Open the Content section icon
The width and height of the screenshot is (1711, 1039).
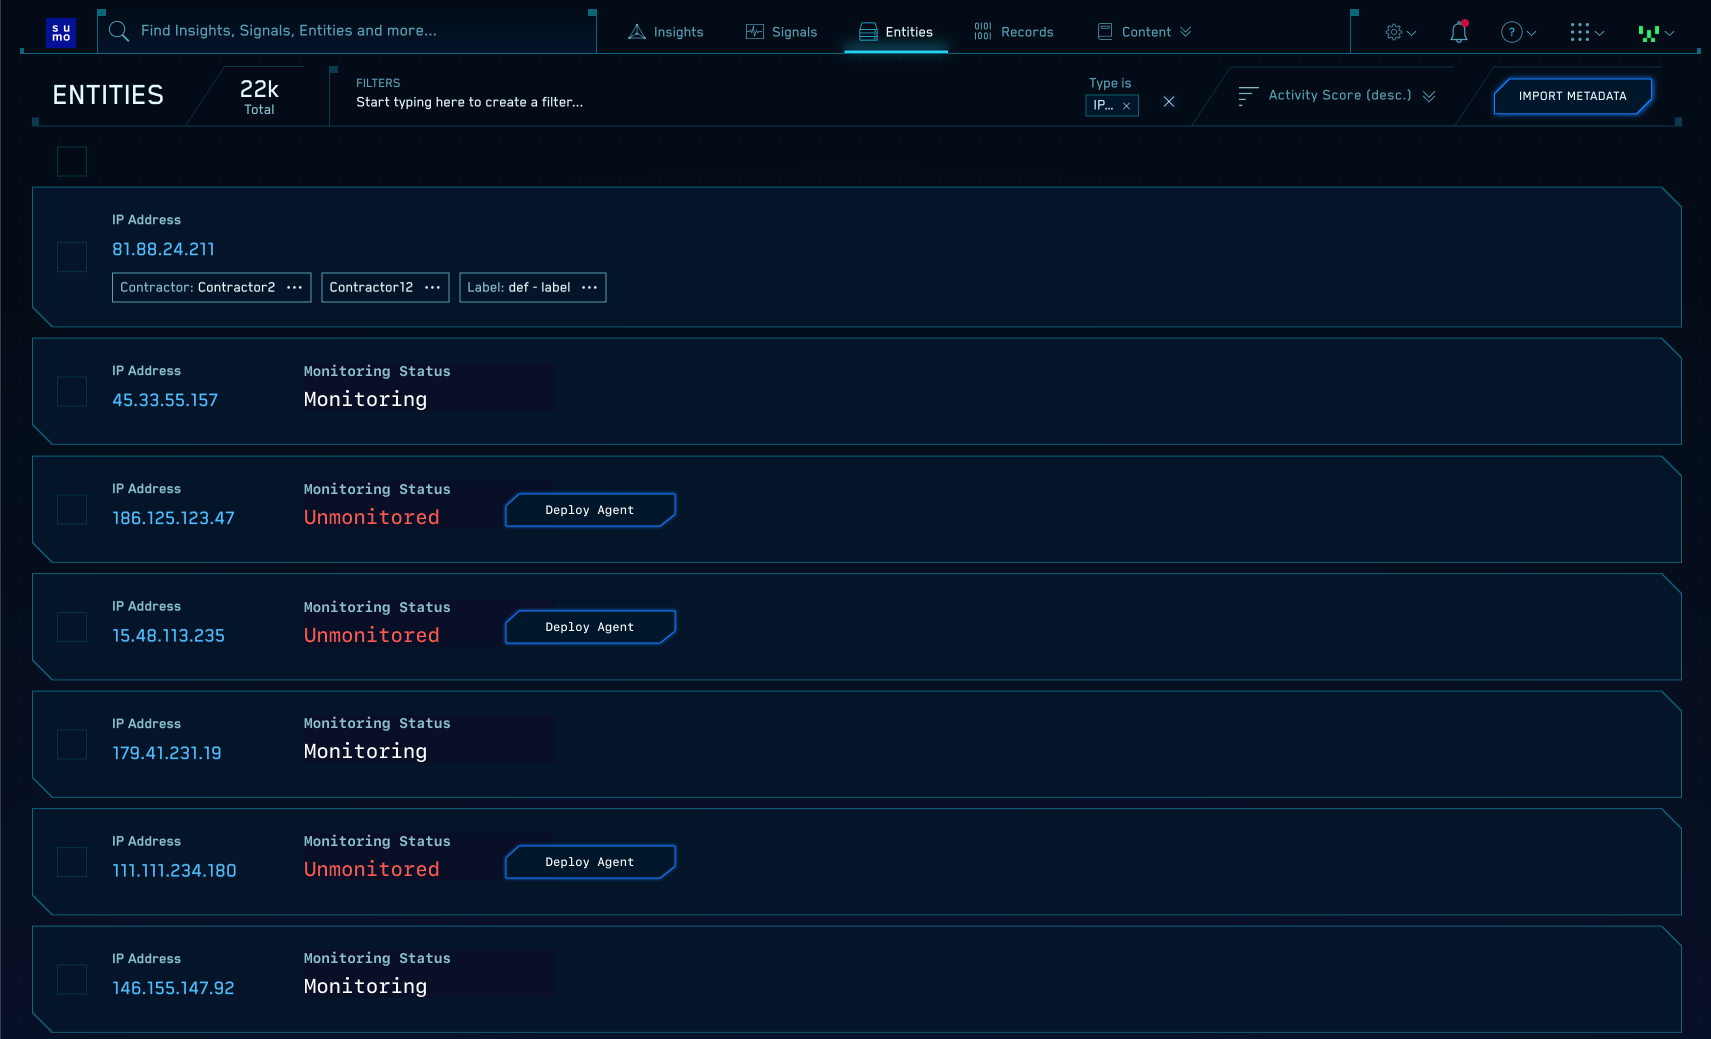[x=1105, y=31]
